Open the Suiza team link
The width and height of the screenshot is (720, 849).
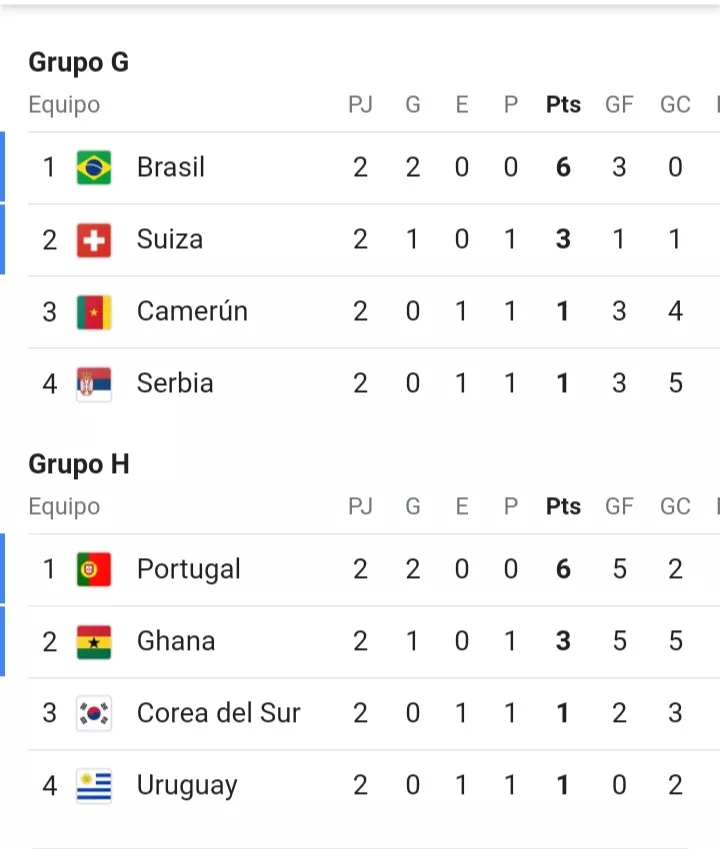point(170,240)
